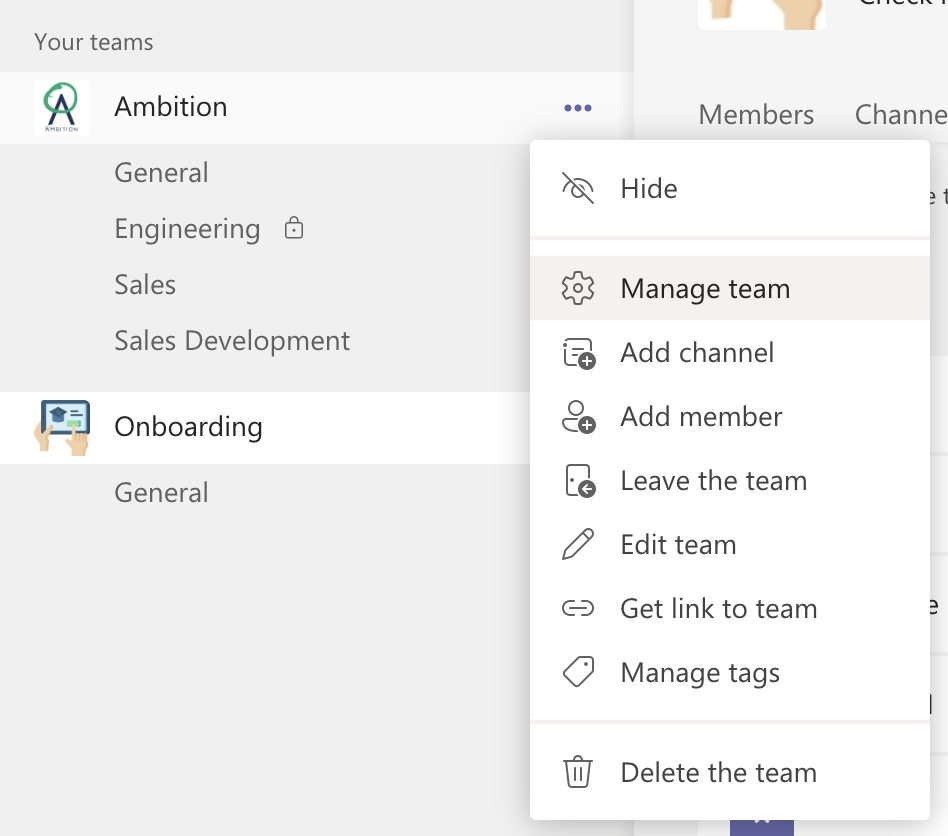Viewport: 948px width, 836px height.
Task: Select Leave the team menu entry
Action: coord(713,481)
